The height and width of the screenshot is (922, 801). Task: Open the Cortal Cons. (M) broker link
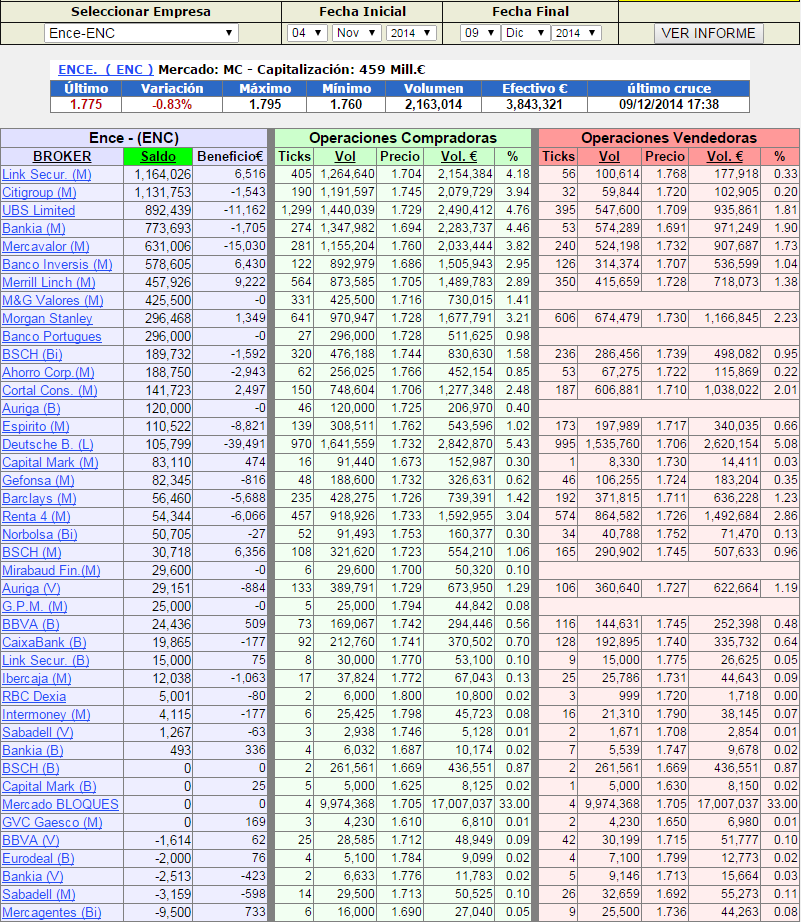[49, 390]
